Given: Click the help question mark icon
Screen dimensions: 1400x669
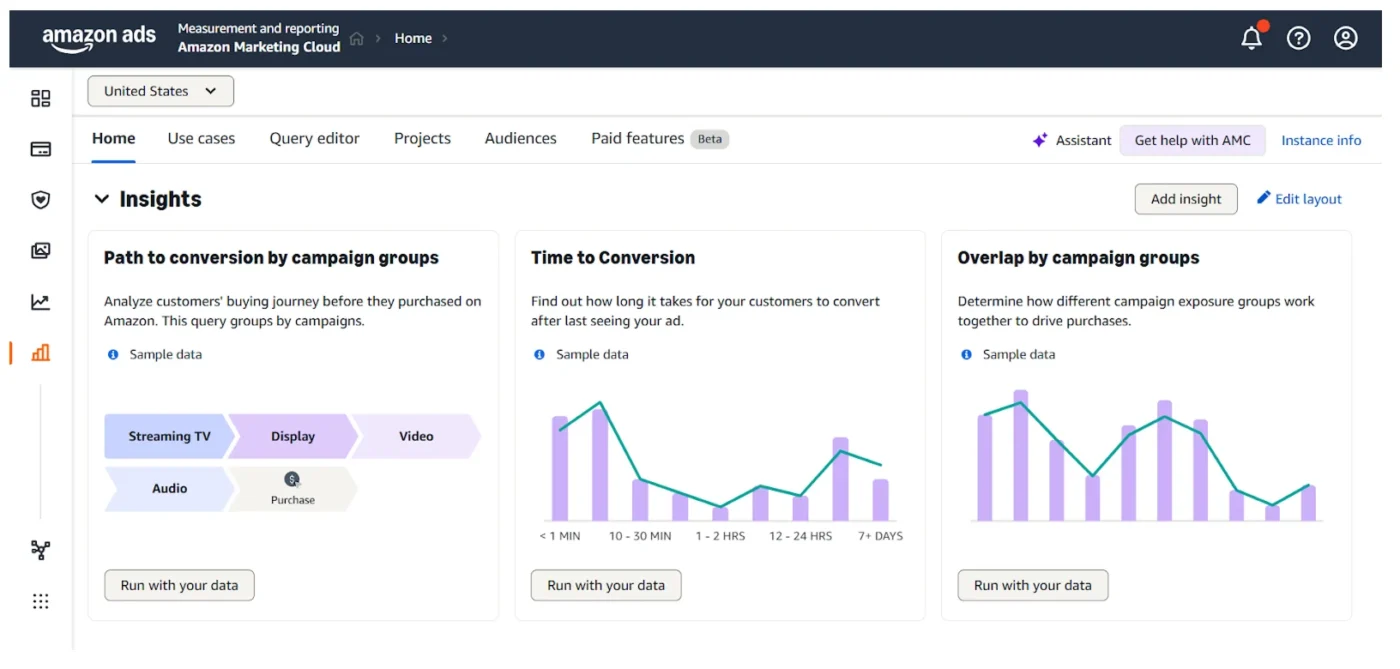Looking at the screenshot, I should 1298,37.
